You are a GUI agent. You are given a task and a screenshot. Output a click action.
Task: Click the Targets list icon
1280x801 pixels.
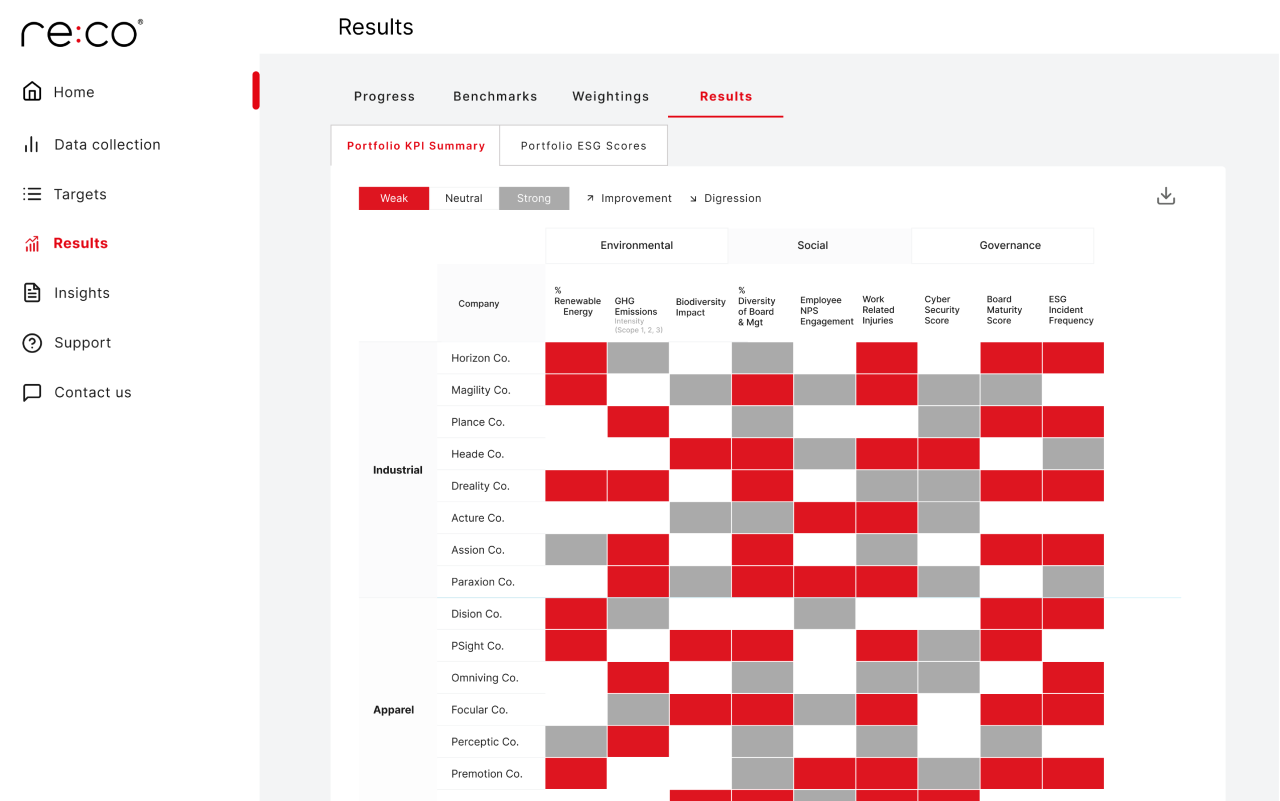coord(32,194)
